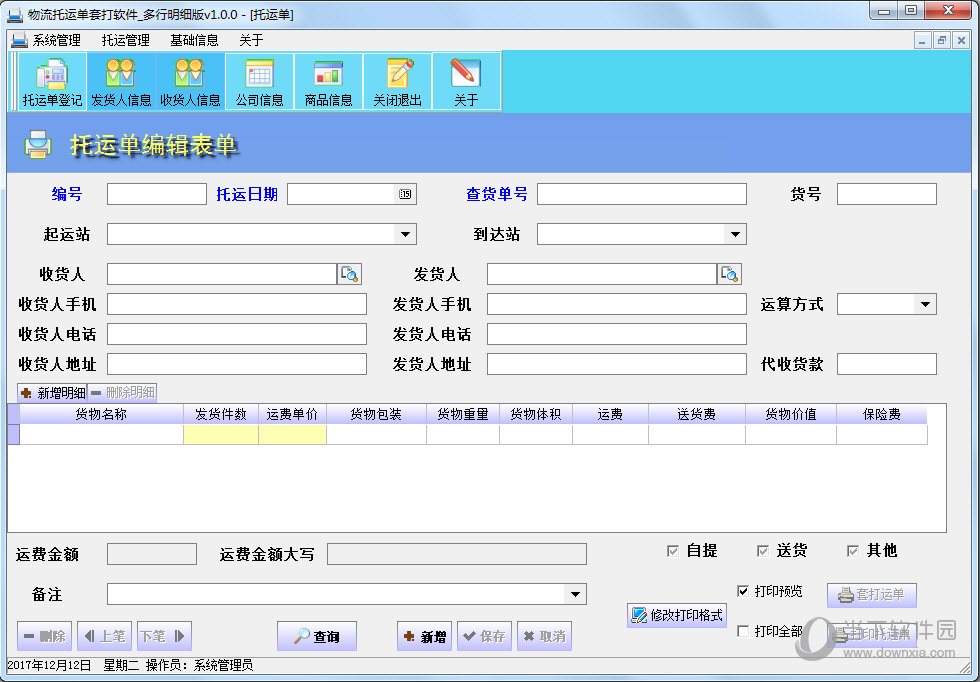The height and width of the screenshot is (682, 980).
Task: Toggle the 打印预览 checkbox
Action: tap(743, 591)
